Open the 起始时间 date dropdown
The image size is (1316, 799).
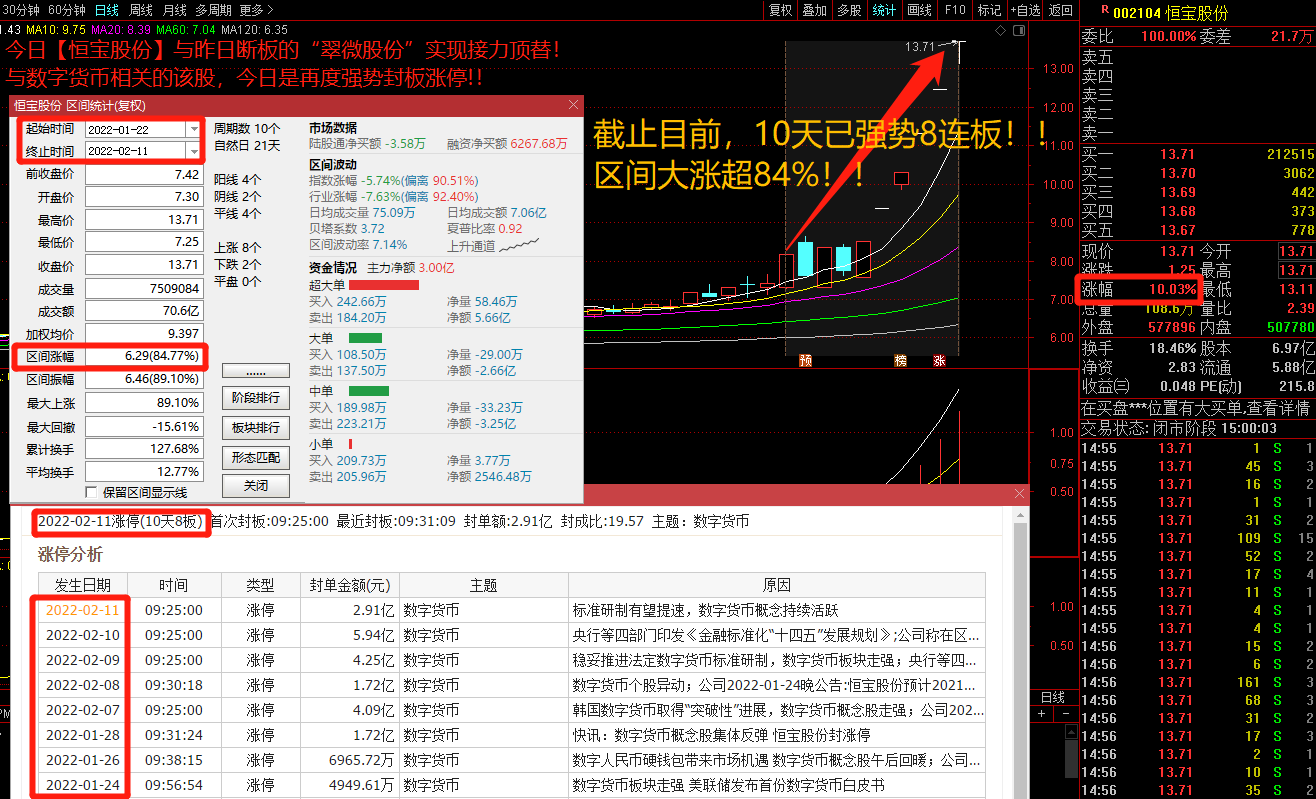coord(193,130)
